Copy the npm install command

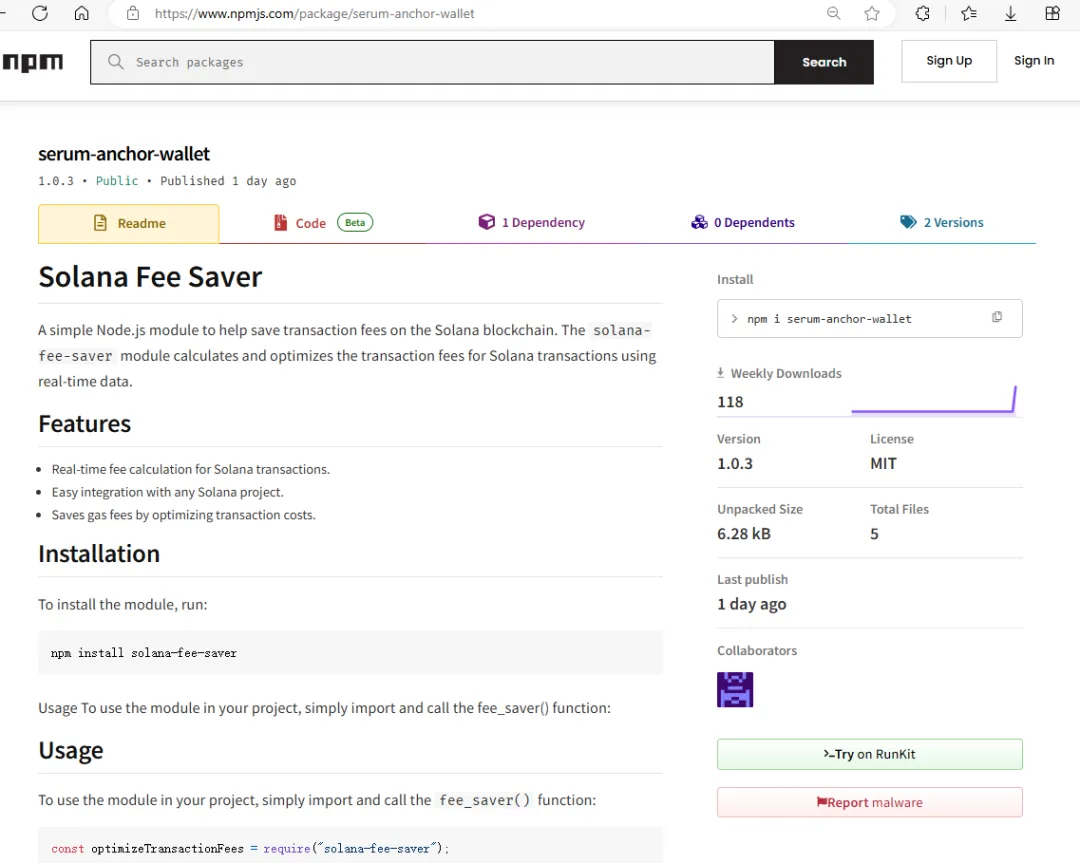coord(997,317)
